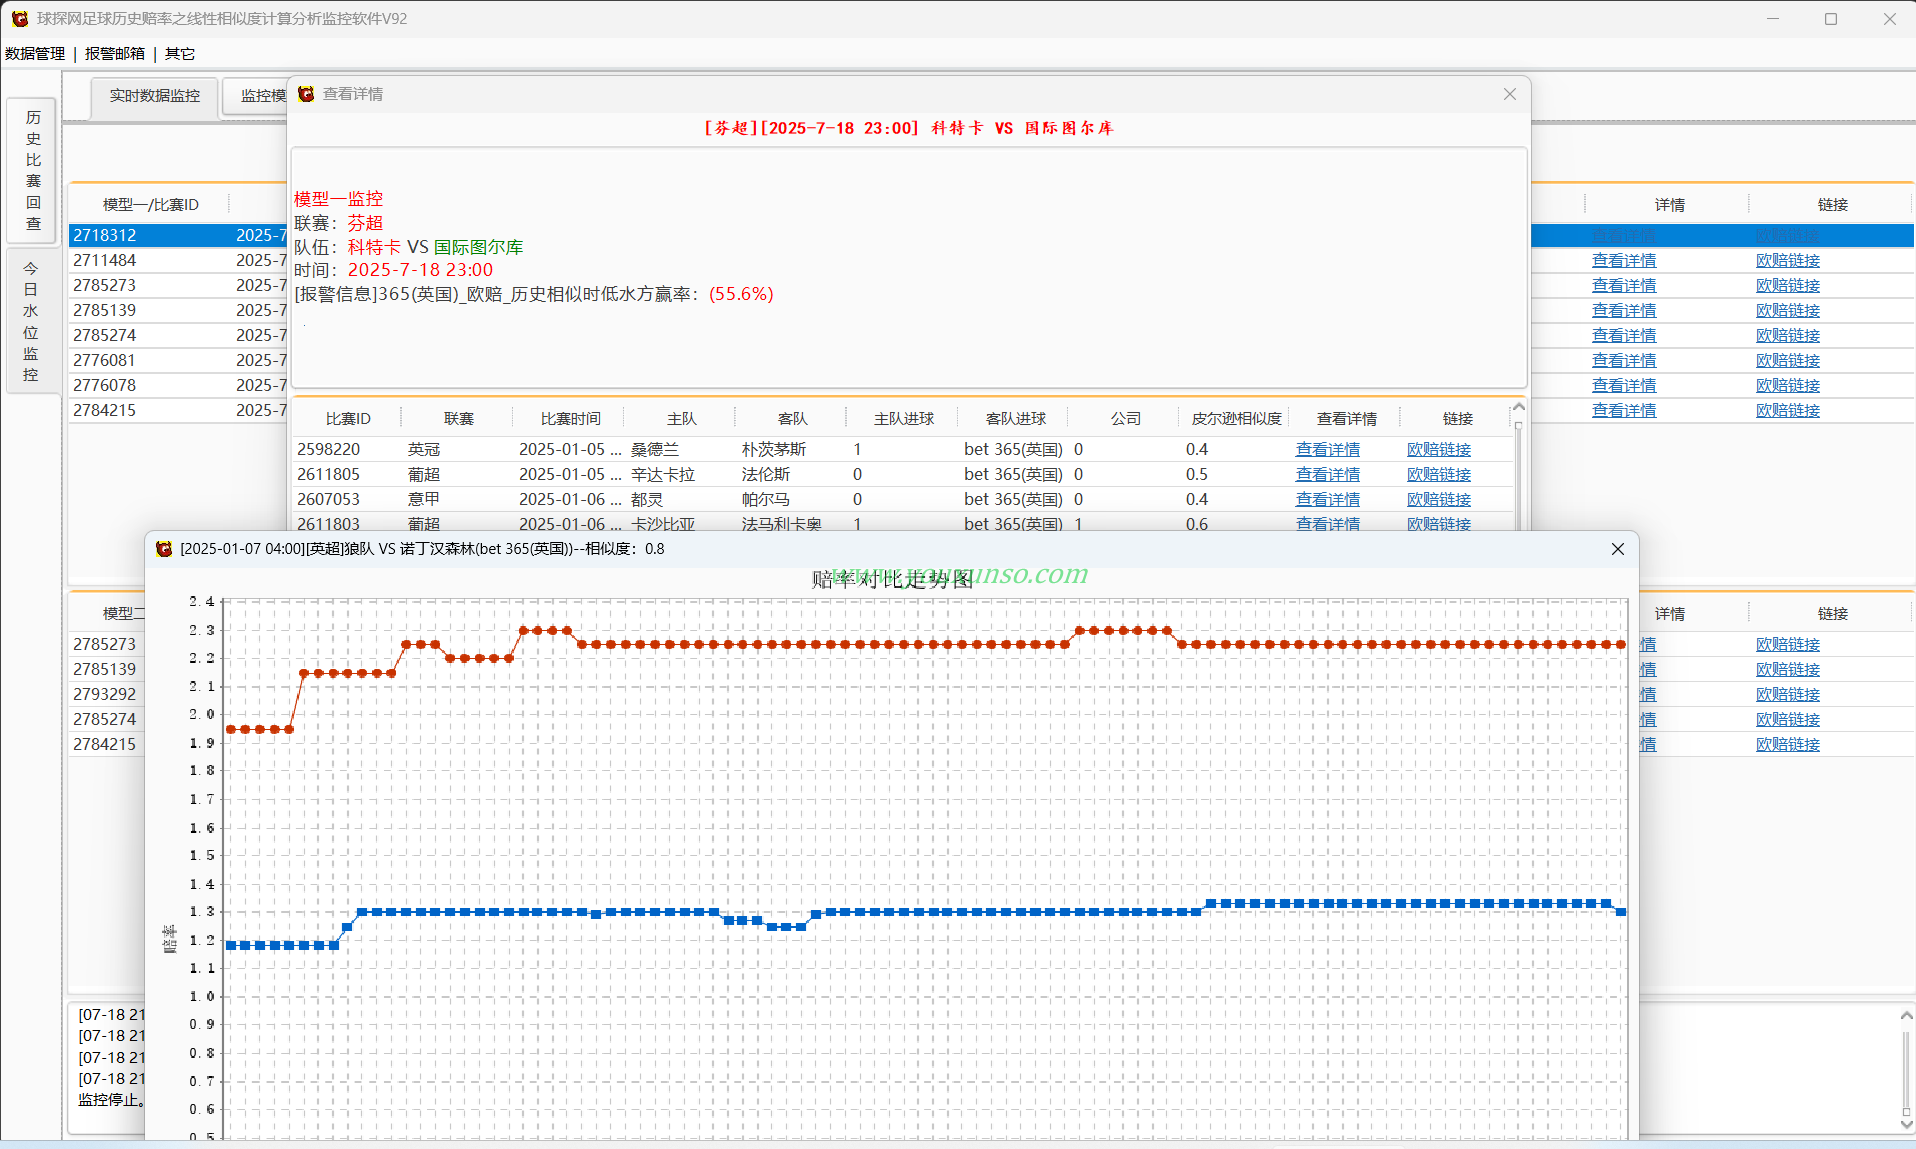The image size is (1916, 1149).
Task: Open the 今日水位监控 side tab
Action: [31, 322]
